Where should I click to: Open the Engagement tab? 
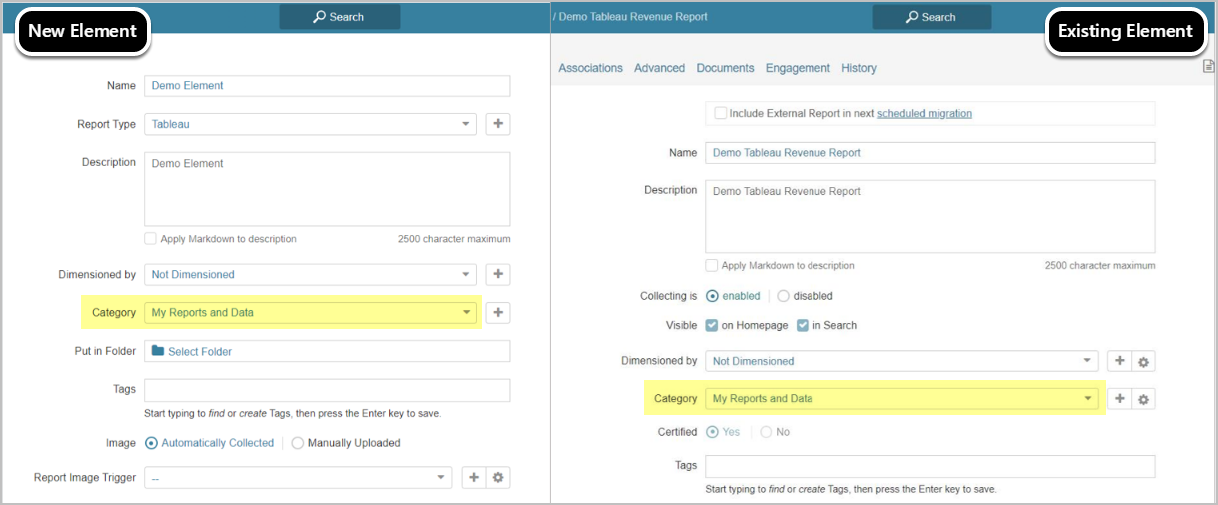pyautogui.click(x=797, y=68)
